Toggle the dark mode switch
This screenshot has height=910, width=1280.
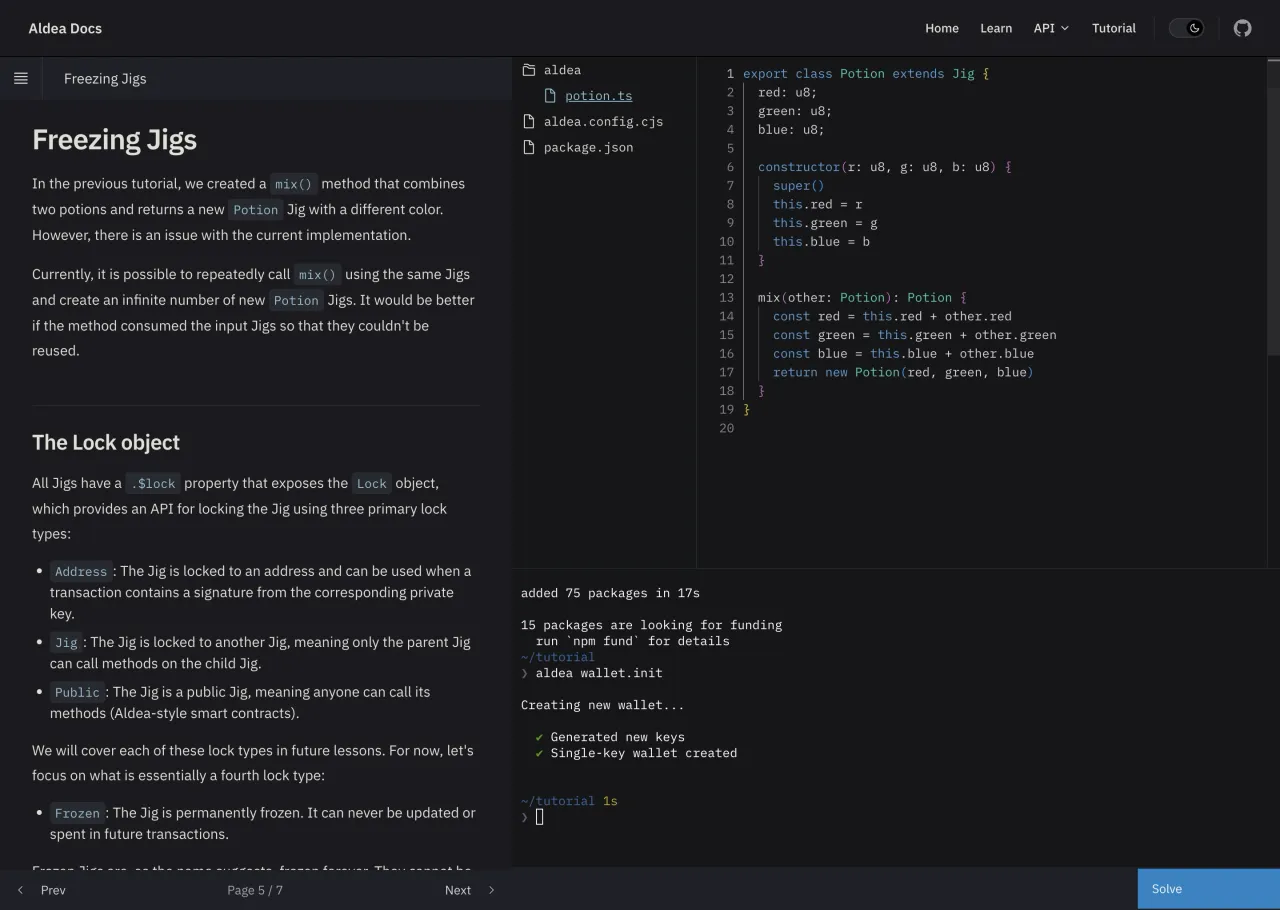pos(1186,28)
